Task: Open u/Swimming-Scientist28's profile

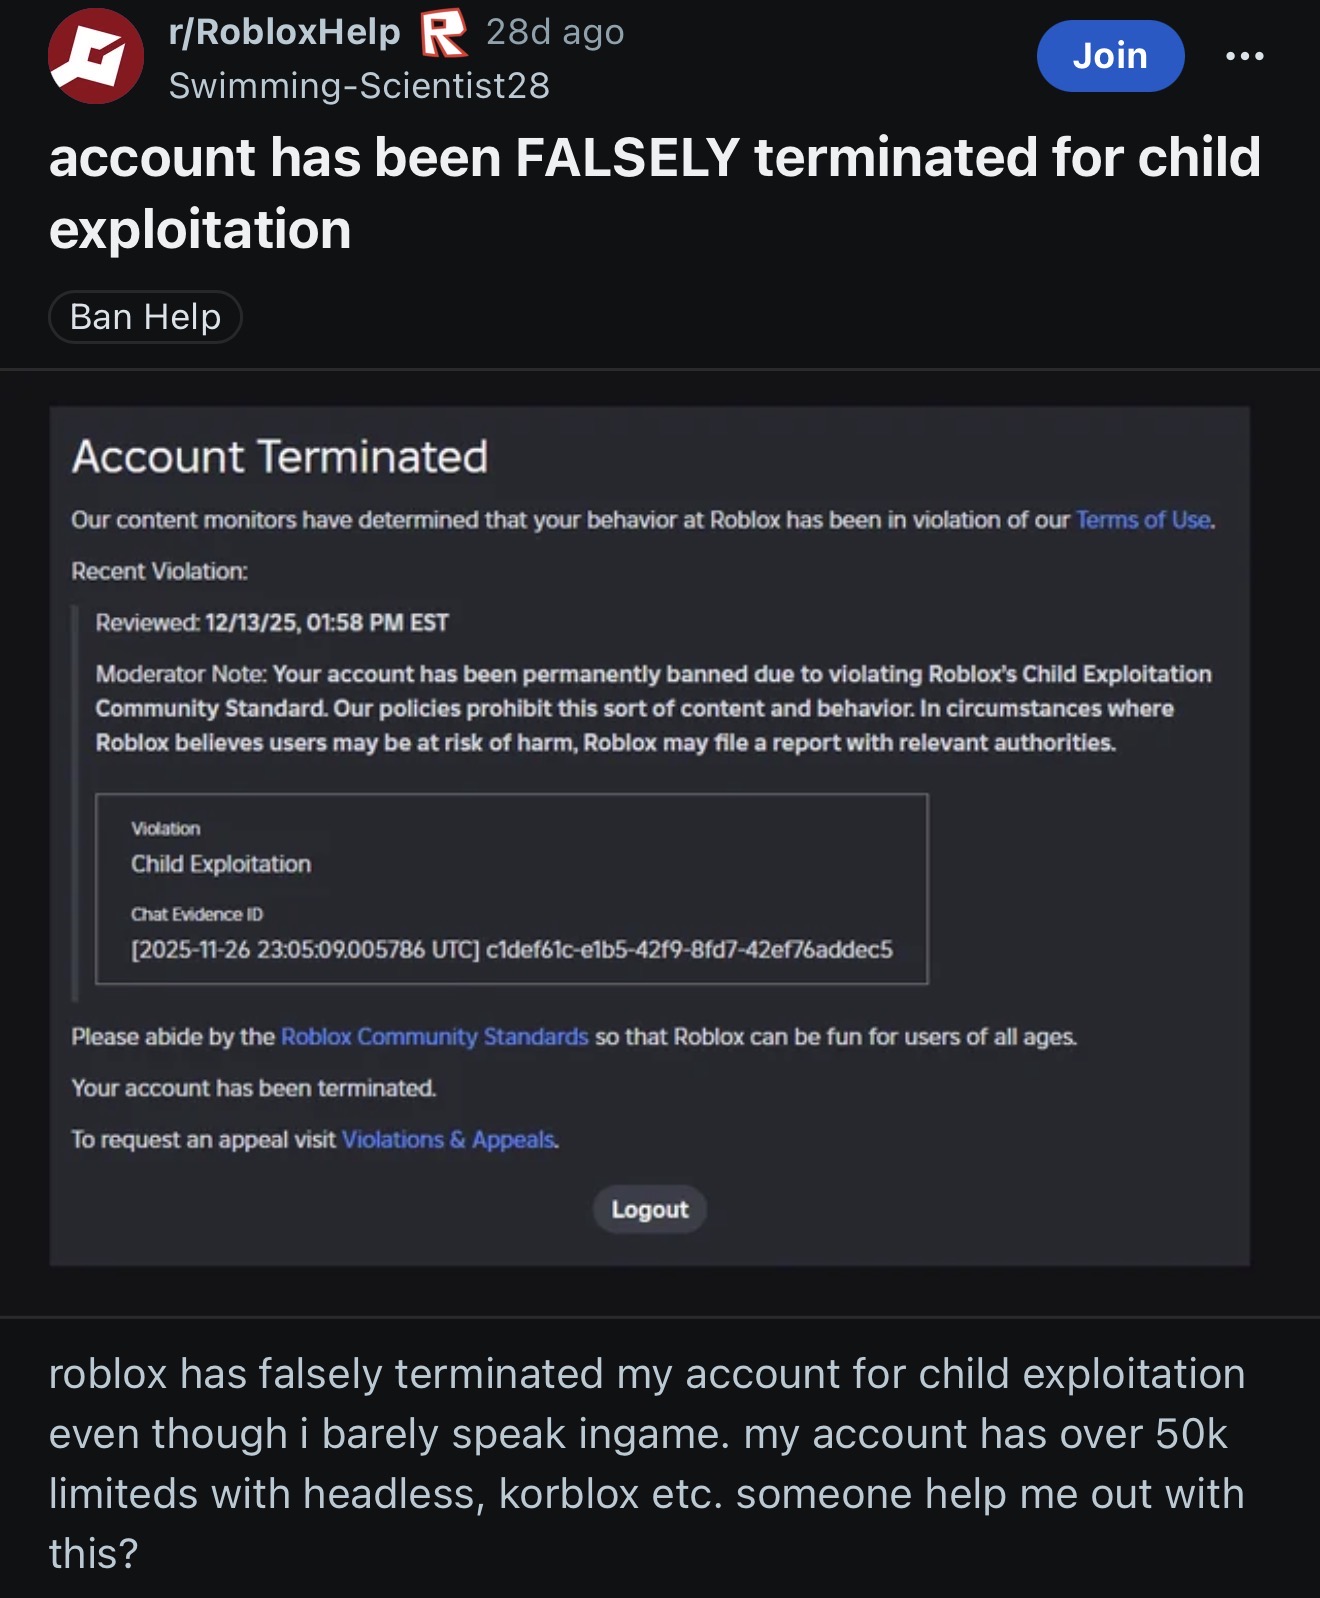Action: 358,88
